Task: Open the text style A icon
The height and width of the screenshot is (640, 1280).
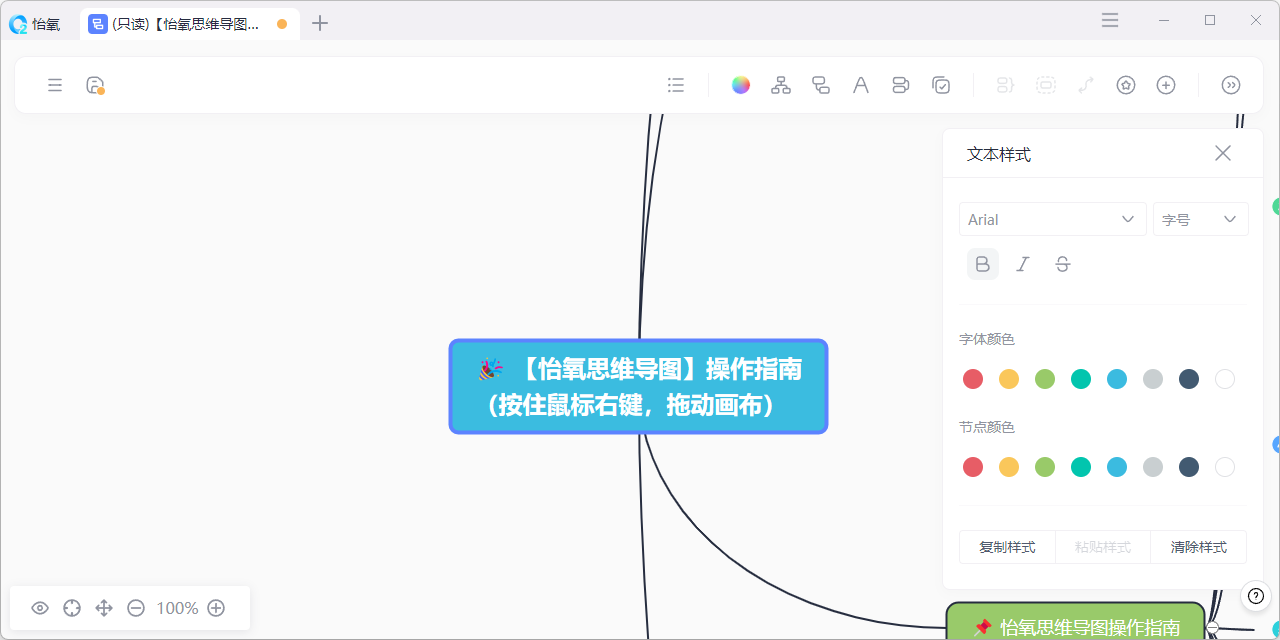Action: click(861, 85)
